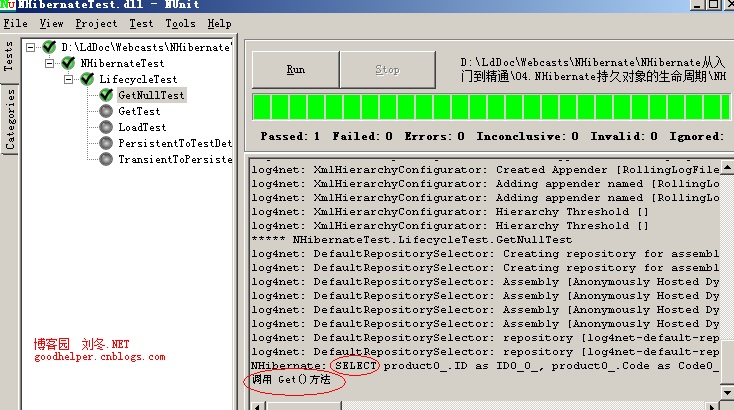The height and width of the screenshot is (410, 734).
Task: Select the TransientToPersiste tree item
Action: click(175, 159)
